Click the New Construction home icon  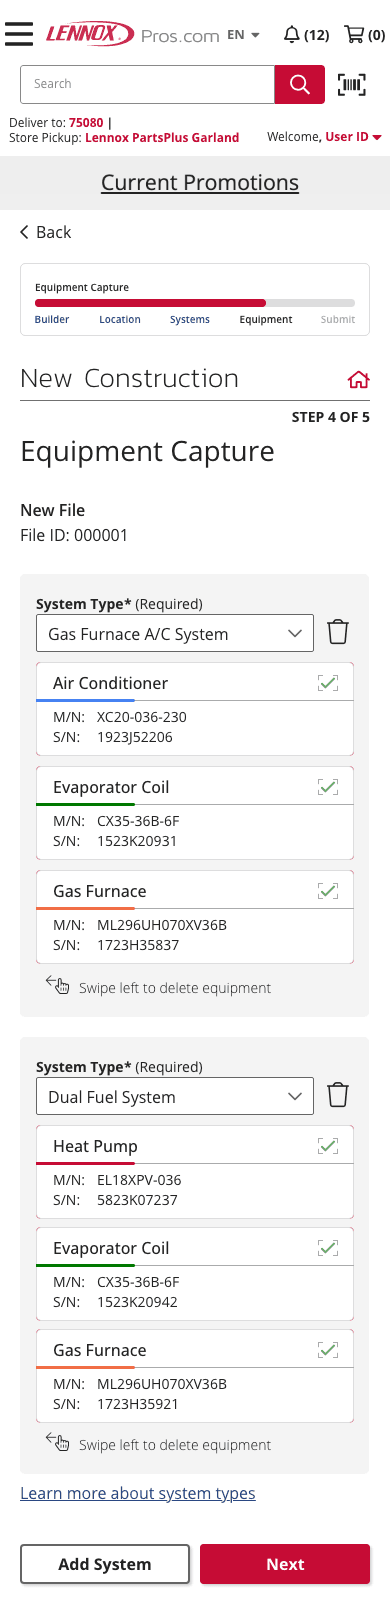(x=358, y=380)
